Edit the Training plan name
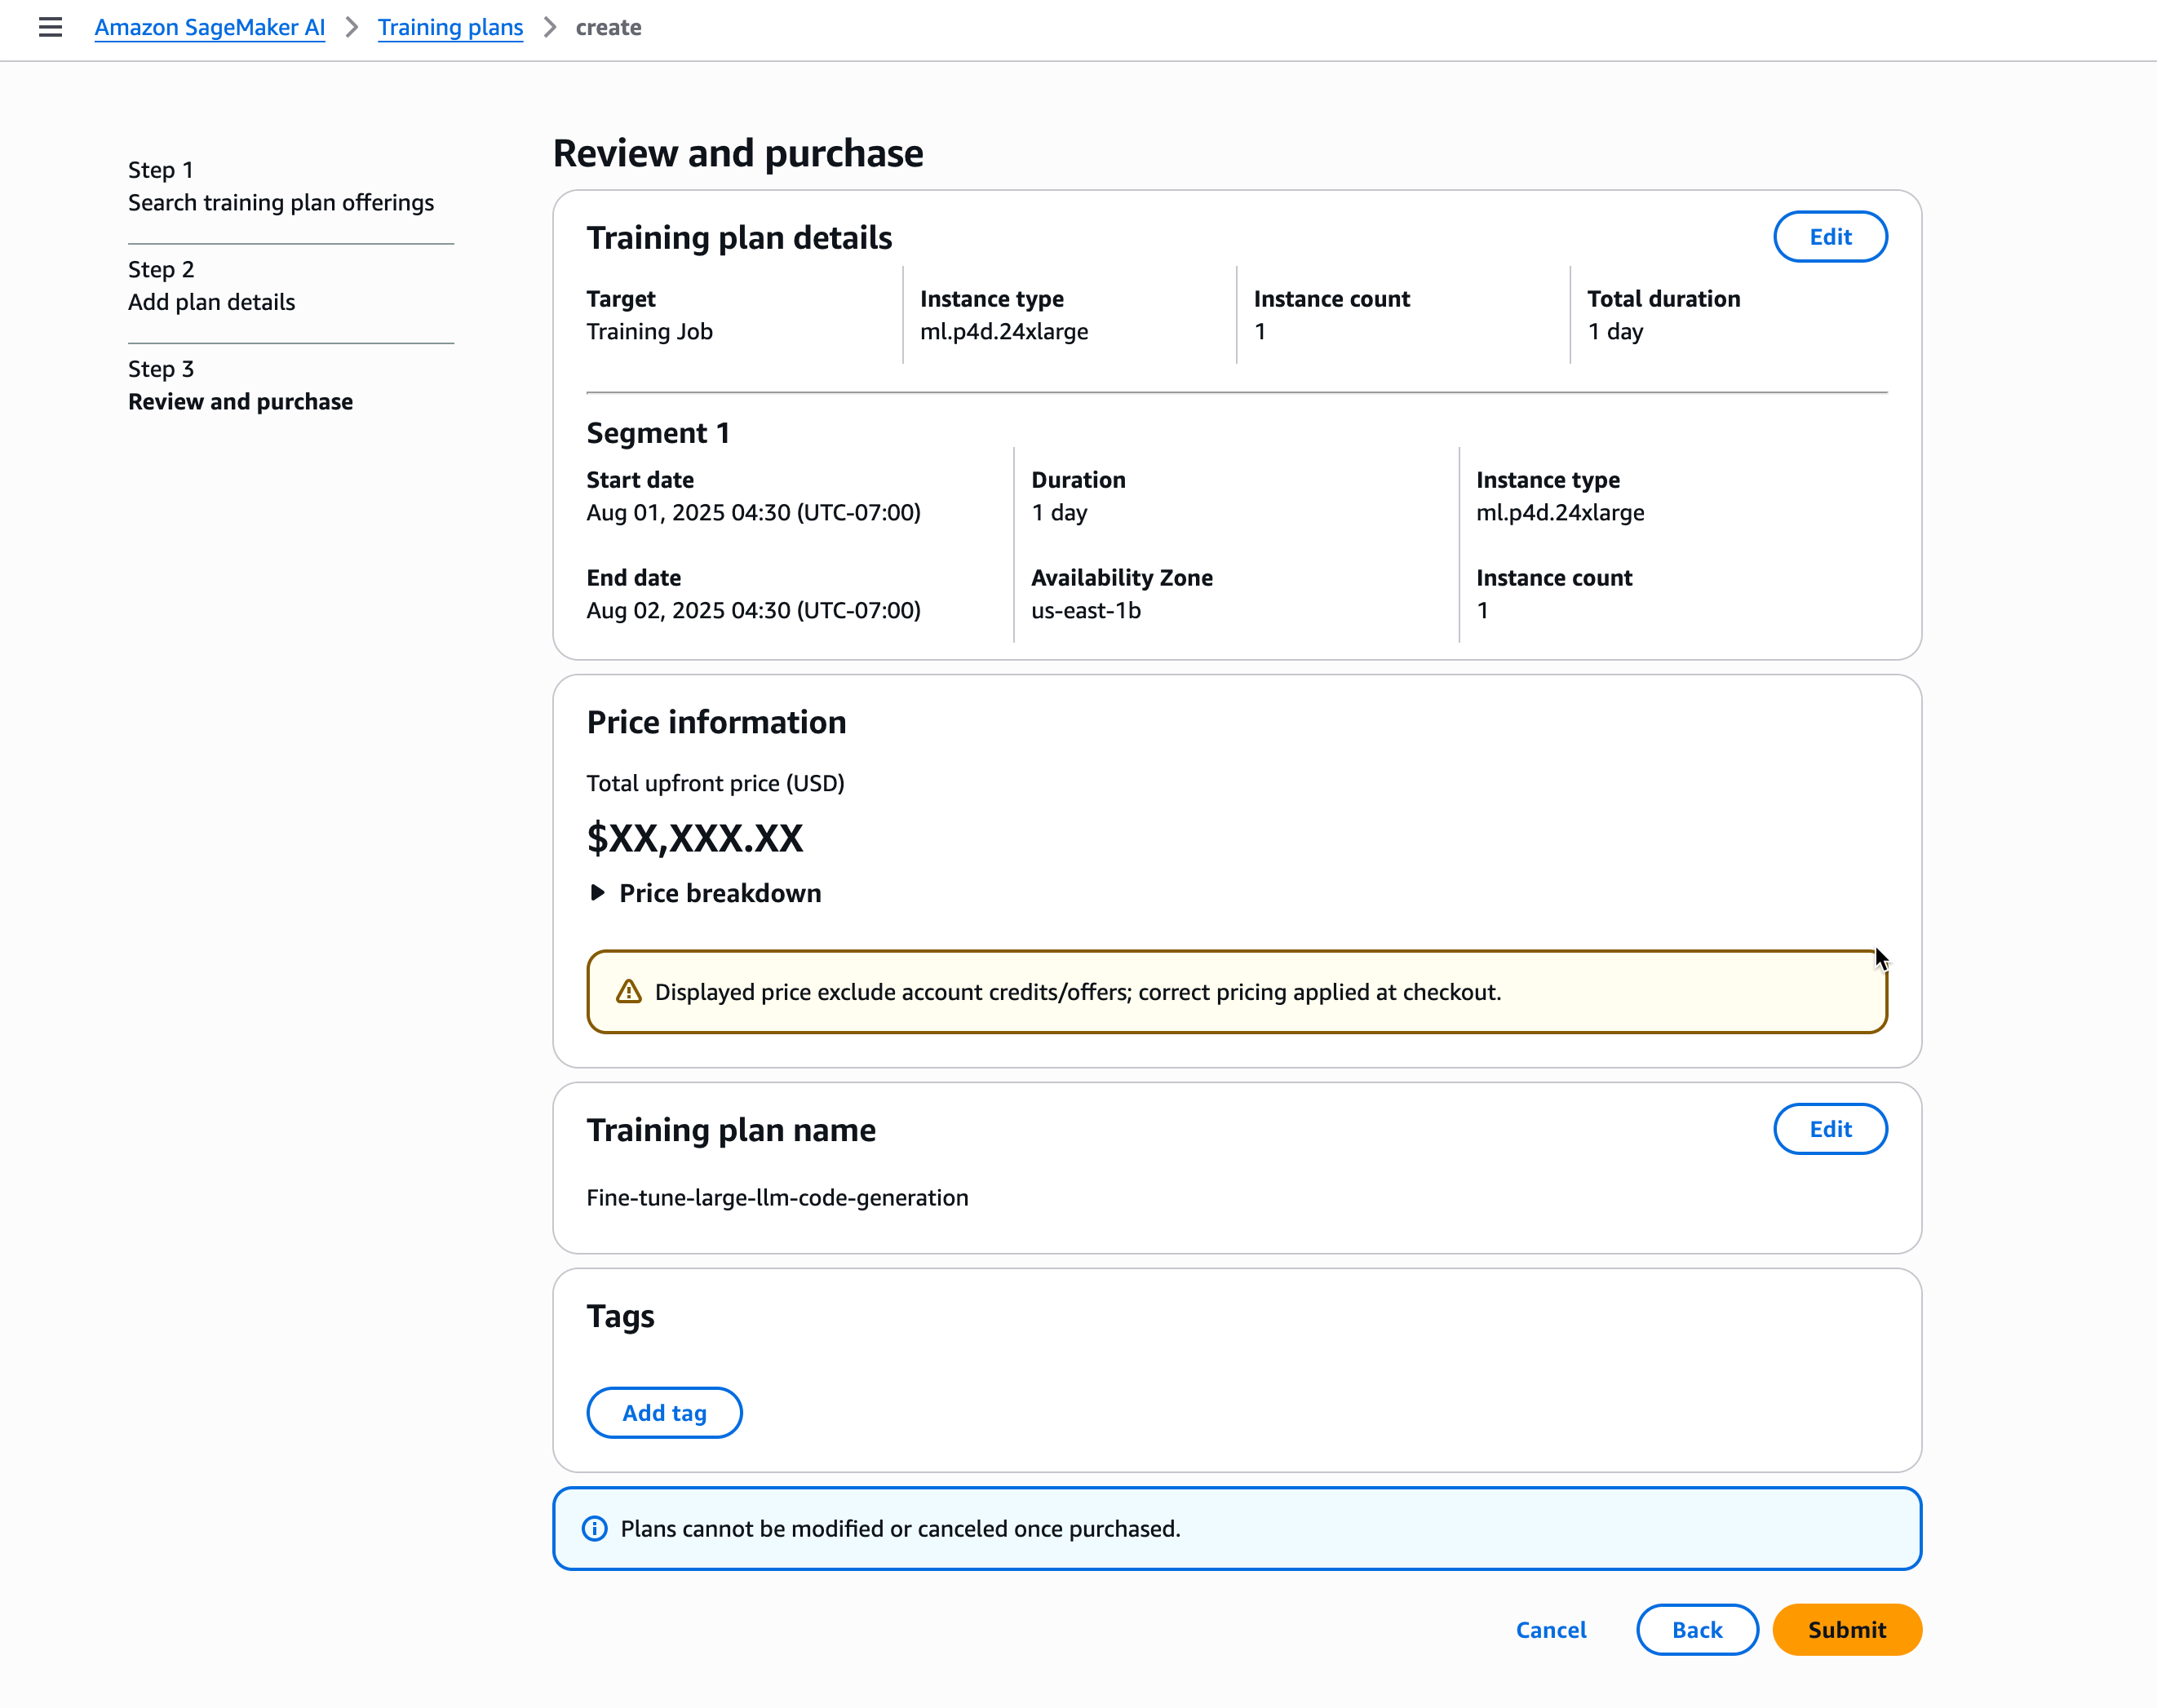 click(x=1830, y=1128)
